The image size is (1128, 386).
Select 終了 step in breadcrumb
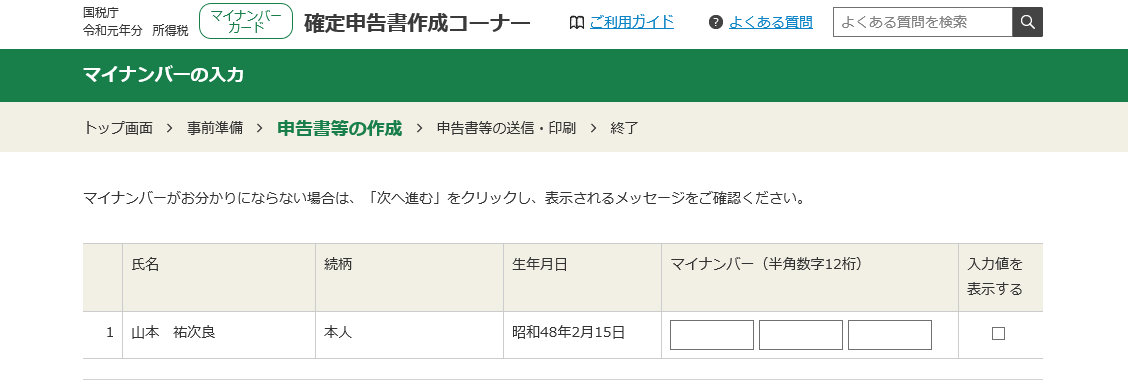click(x=624, y=128)
